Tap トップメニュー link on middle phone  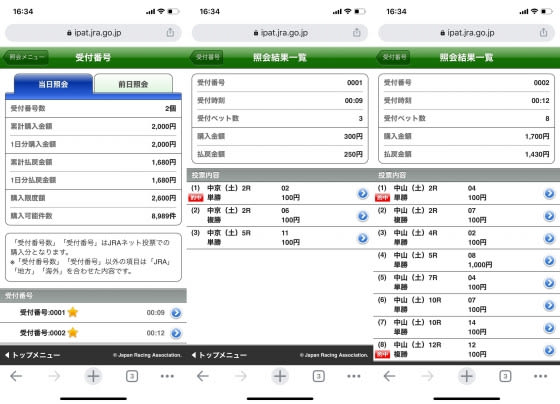point(219,355)
